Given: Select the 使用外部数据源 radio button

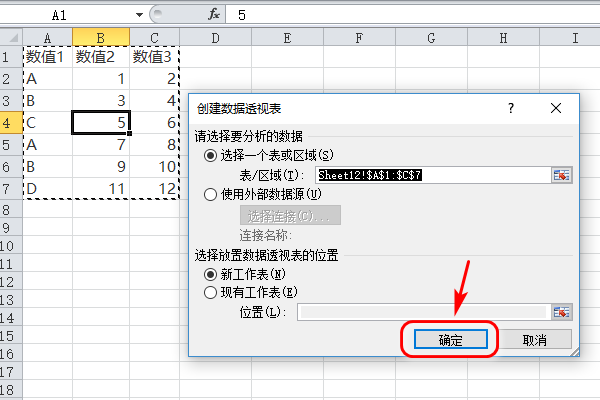Looking at the screenshot, I should (210, 194).
